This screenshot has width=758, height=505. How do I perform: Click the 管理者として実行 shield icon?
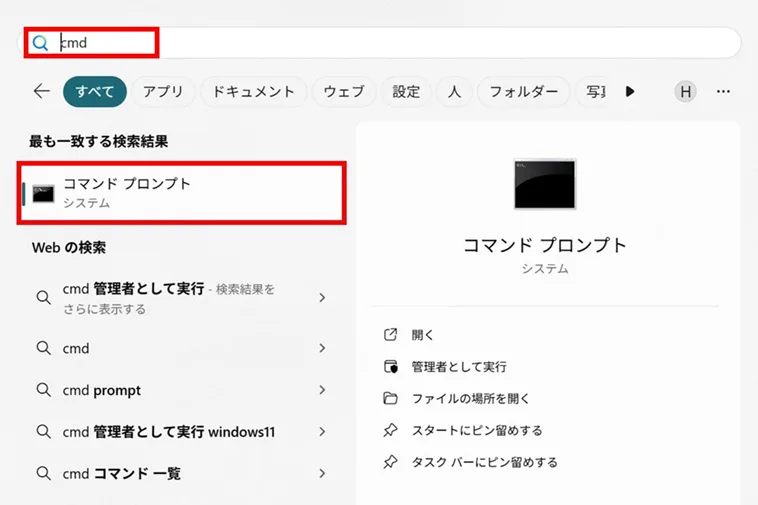[391, 367]
